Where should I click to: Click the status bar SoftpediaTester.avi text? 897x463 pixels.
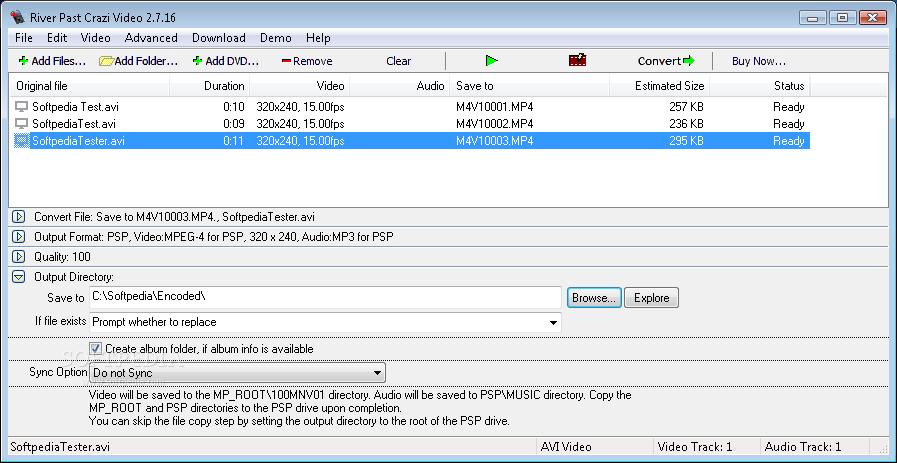click(x=60, y=446)
